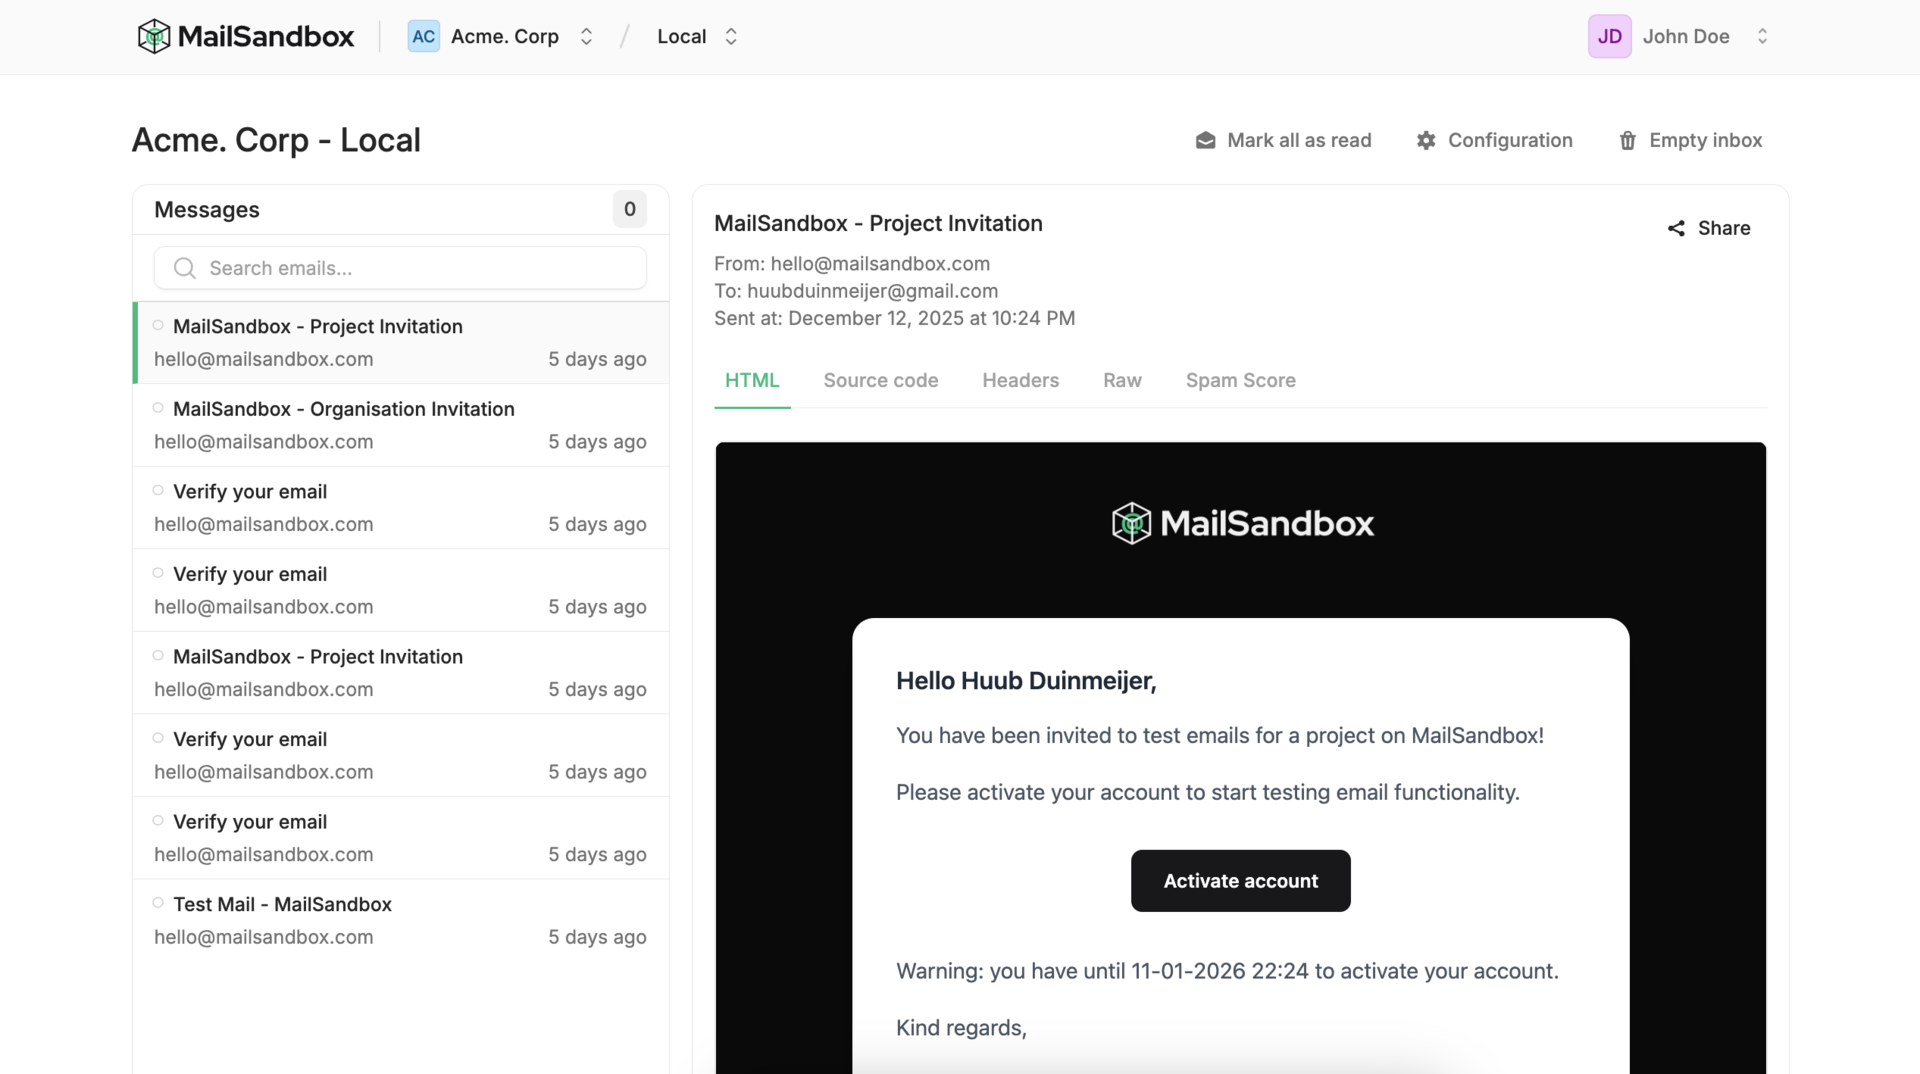The height and width of the screenshot is (1074, 1920).
Task: View the Spam Score tab
Action: pos(1240,380)
